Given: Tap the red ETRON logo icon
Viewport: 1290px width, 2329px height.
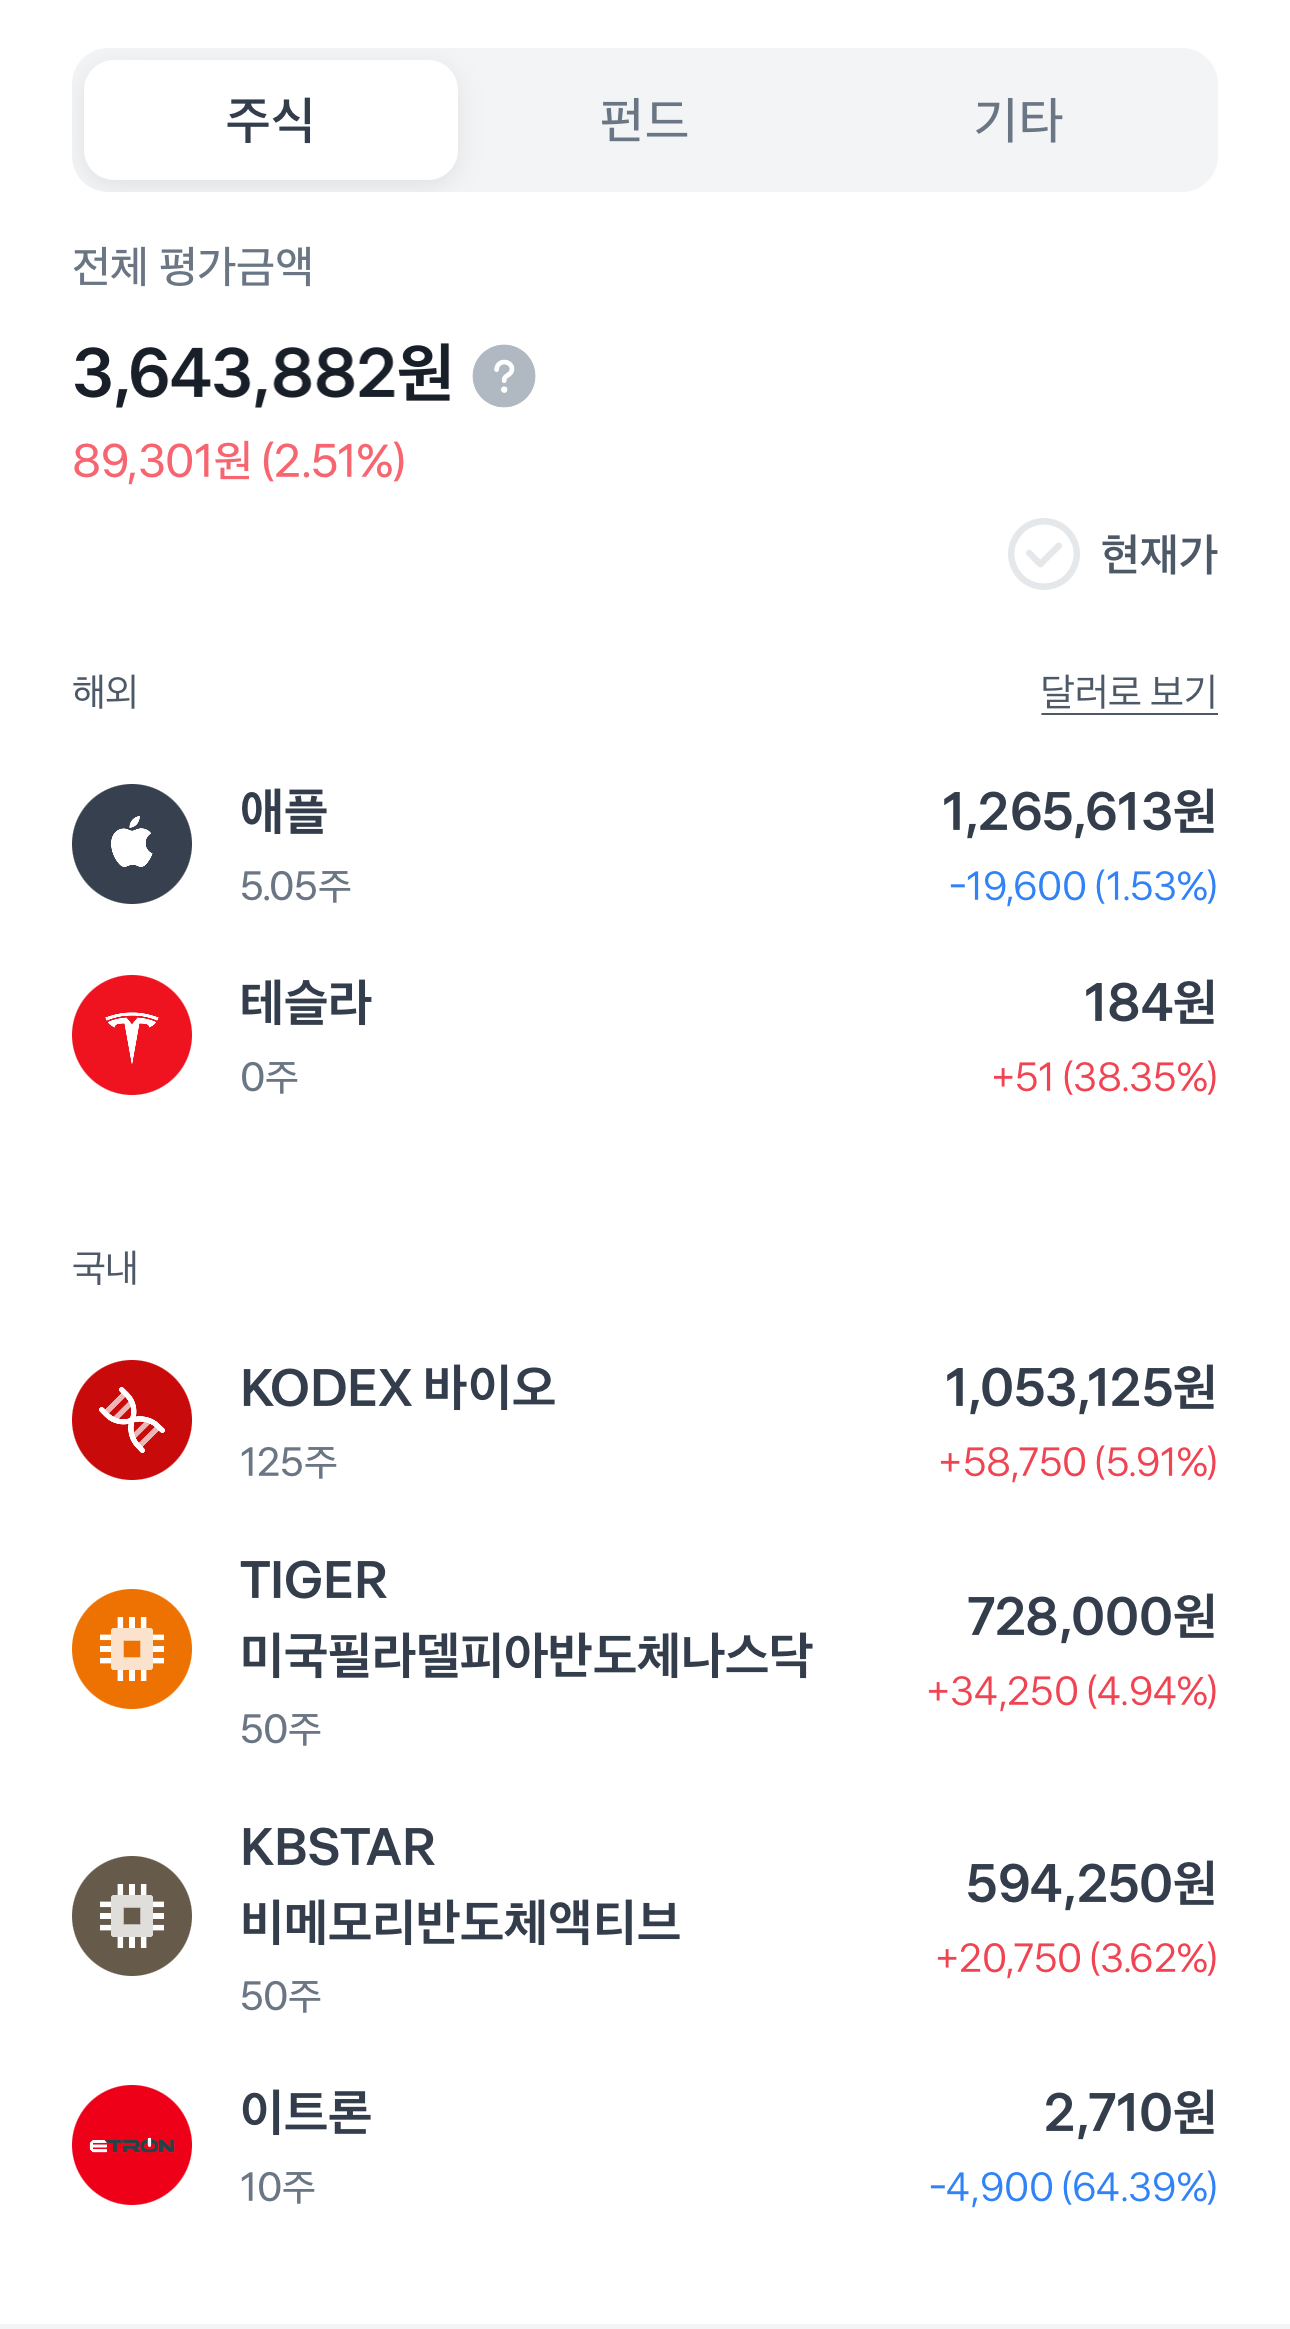Looking at the screenshot, I should [x=132, y=2145].
